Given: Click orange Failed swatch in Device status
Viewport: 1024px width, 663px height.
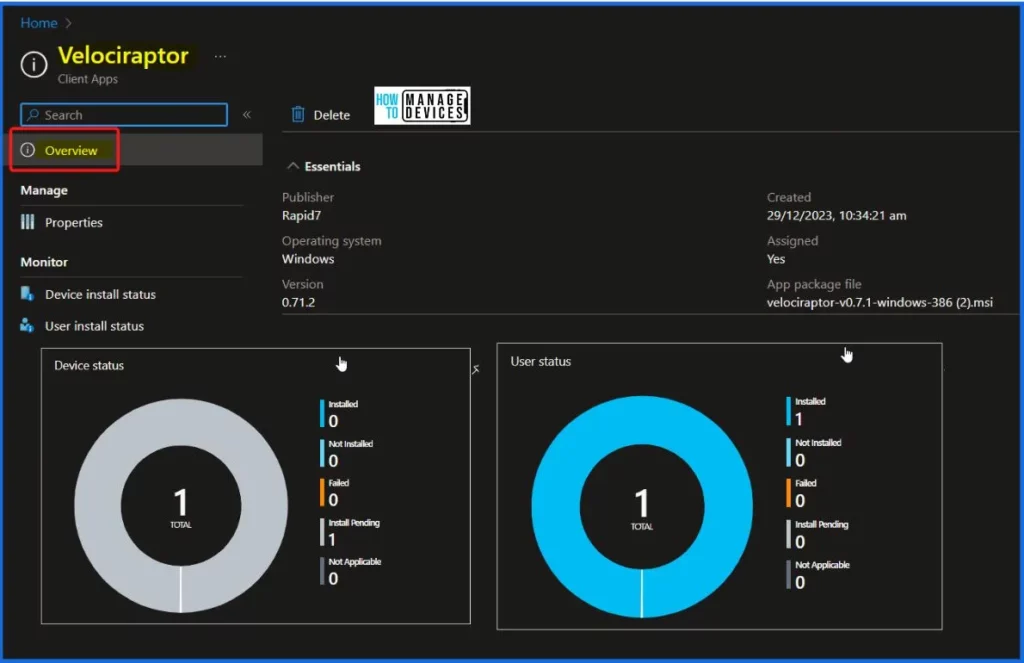Looking at the screenshot, I should coord(322,493).
